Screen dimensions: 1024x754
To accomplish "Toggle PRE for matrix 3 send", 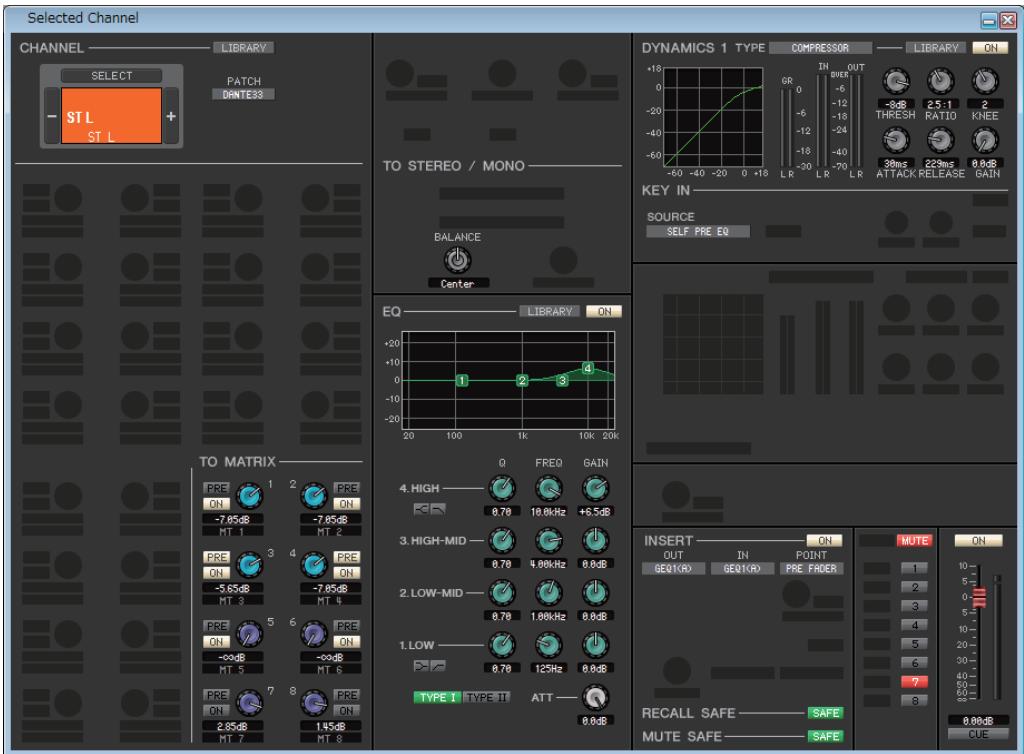I will (216, 558).
